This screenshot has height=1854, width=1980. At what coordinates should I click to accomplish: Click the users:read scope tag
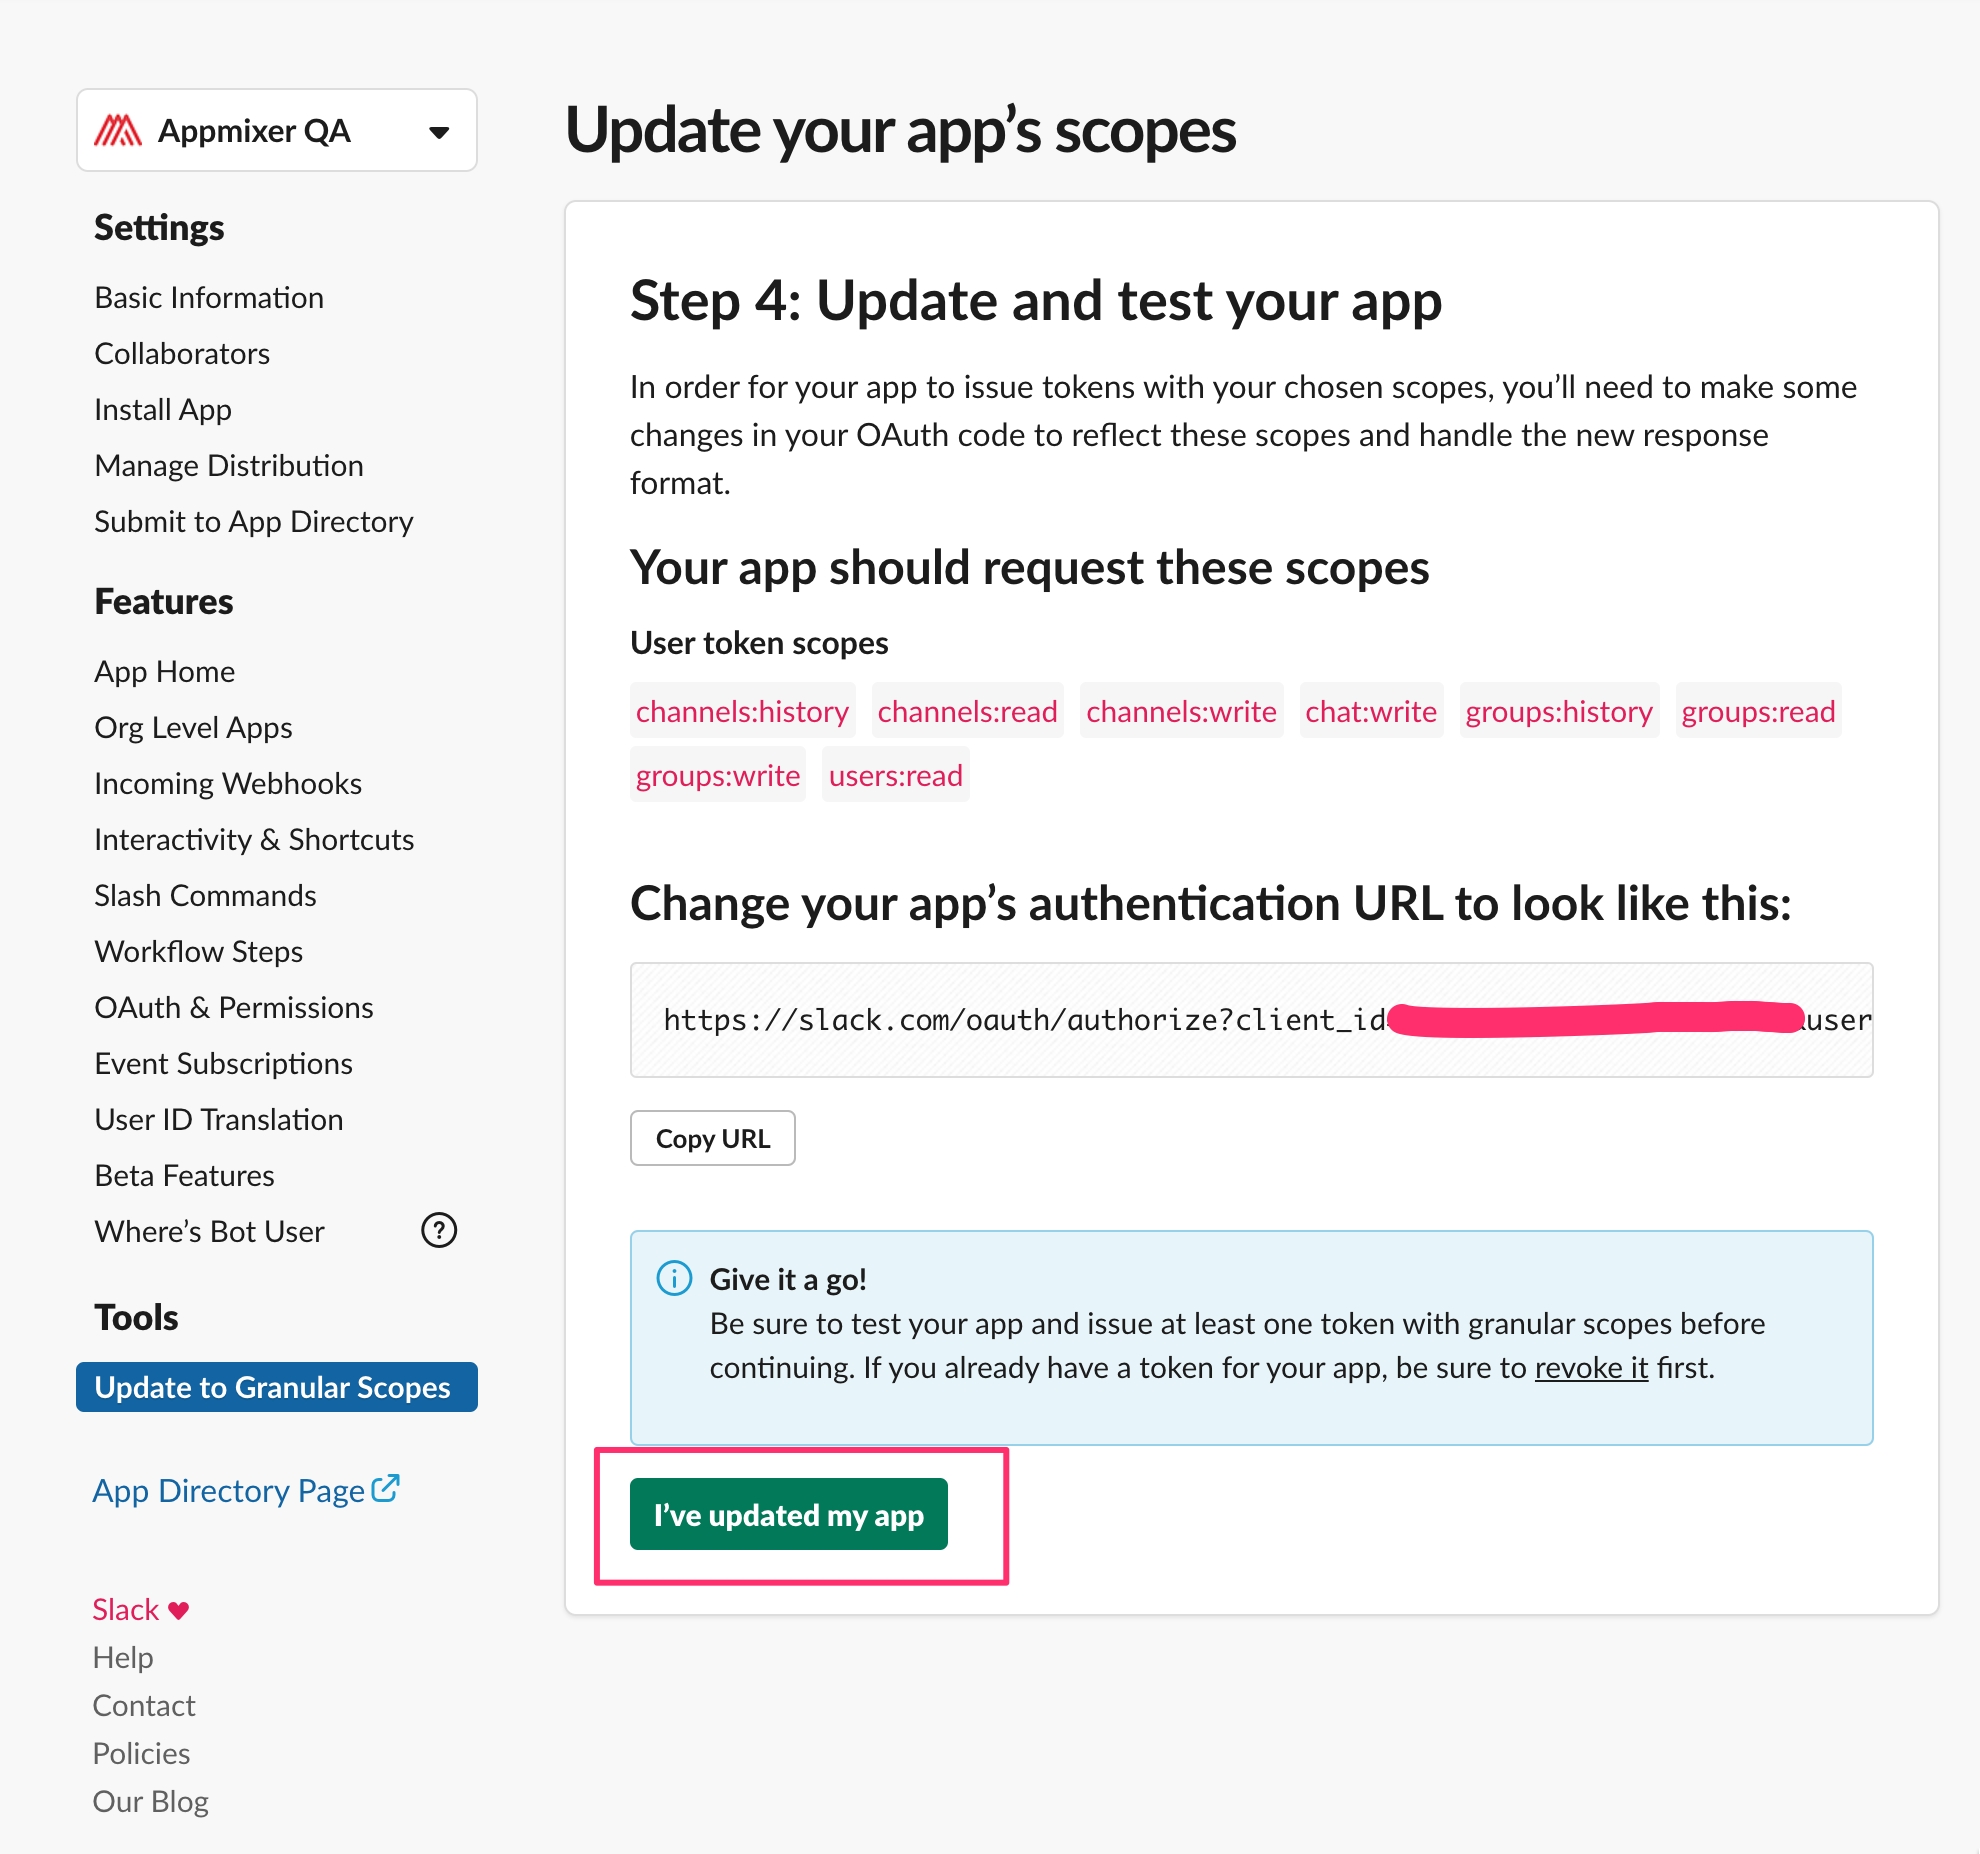895,775
